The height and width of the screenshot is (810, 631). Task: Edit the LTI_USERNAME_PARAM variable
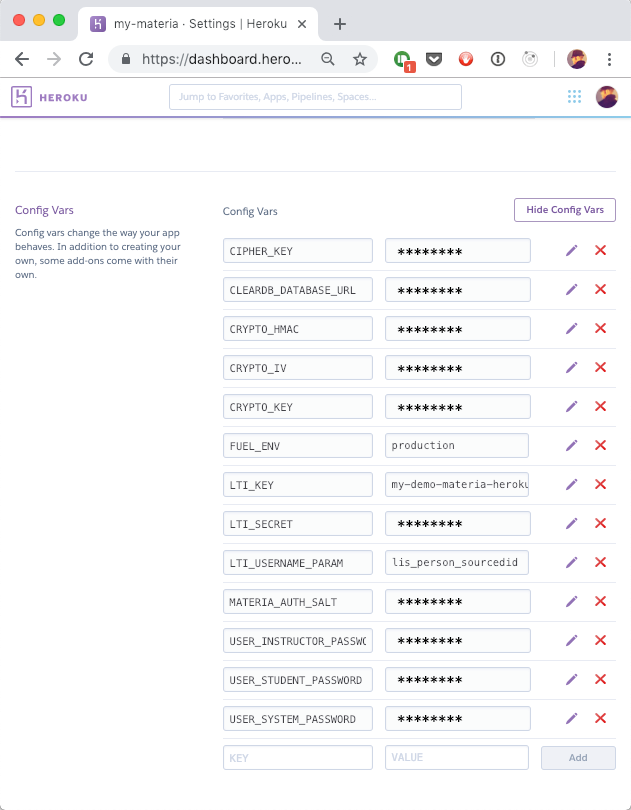[x=571, y=563]
